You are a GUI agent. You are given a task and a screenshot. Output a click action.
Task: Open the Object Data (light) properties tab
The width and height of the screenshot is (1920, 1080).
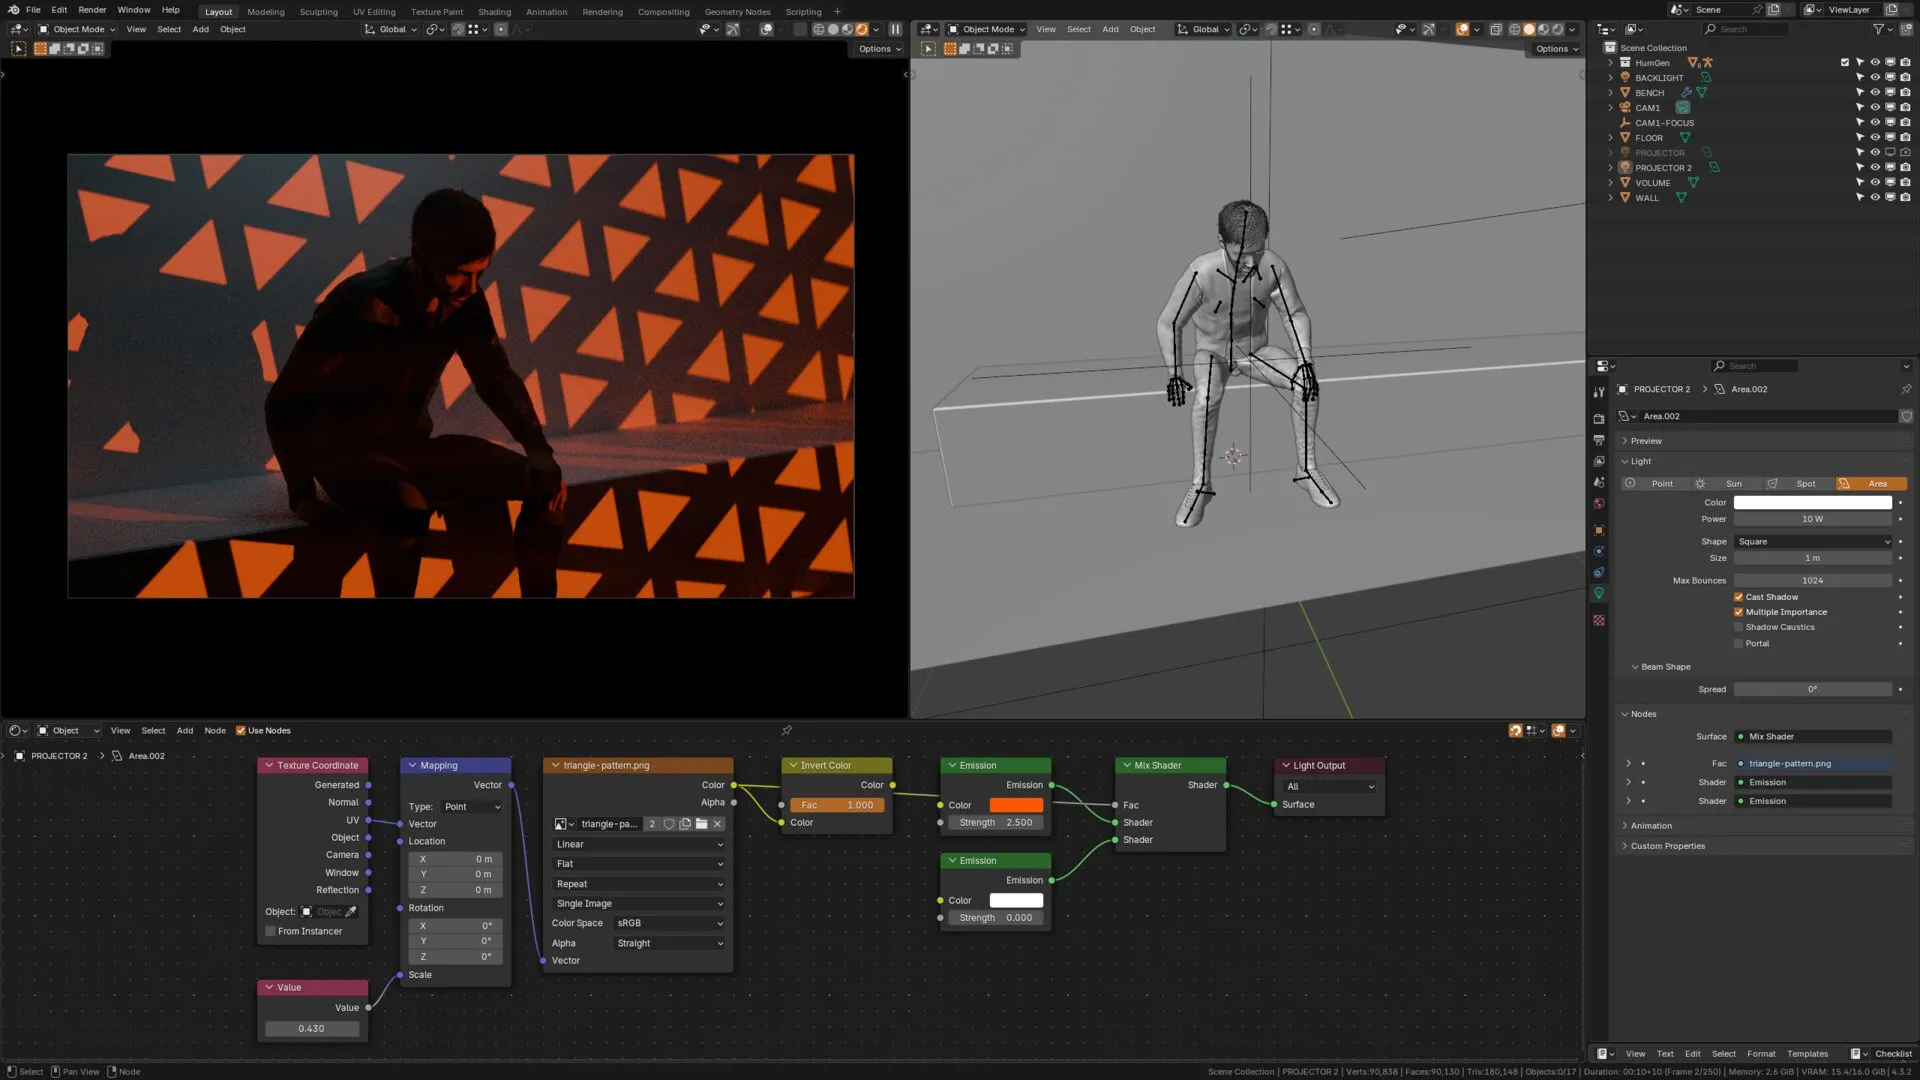[x=1599, y=593]
